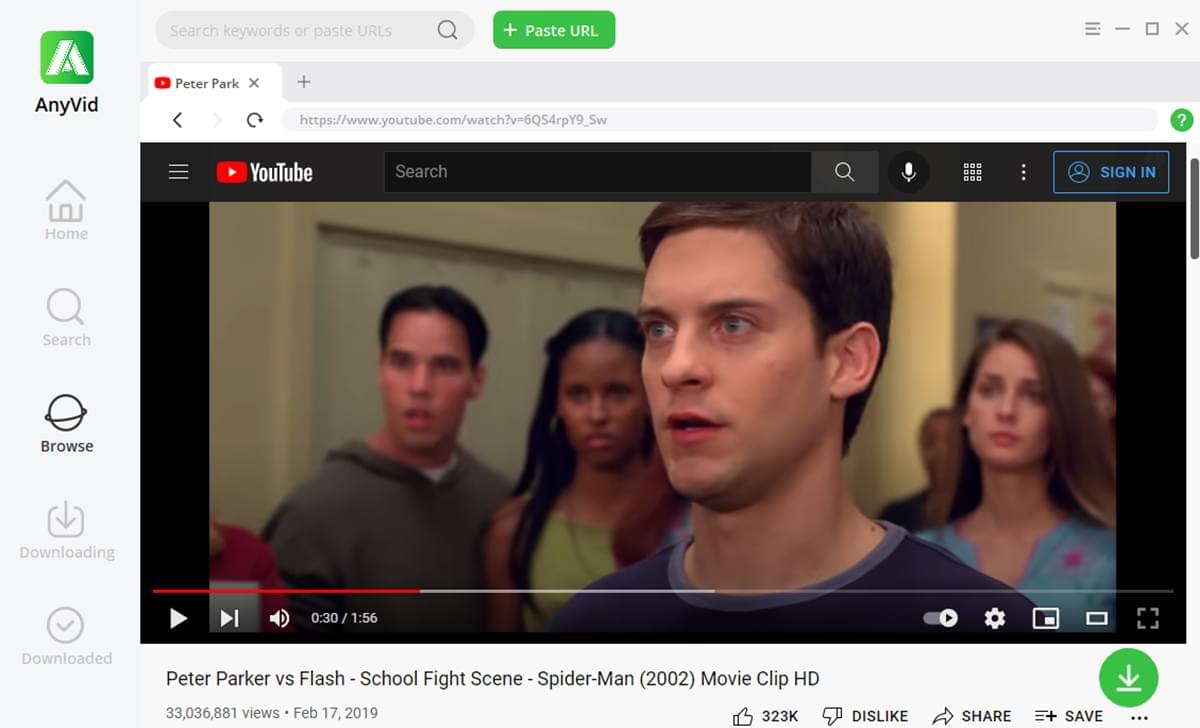This screenshot has width=1200, height=728.
Task: Enable miniplayer mode
Action: (1045, 618)
